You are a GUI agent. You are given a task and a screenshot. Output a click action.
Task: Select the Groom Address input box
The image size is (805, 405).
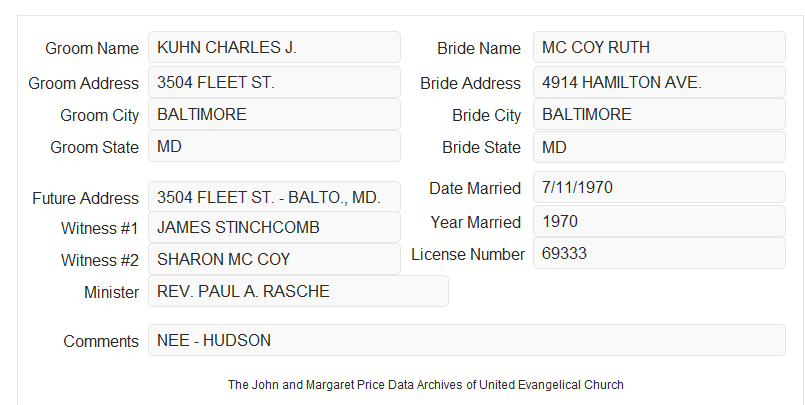[x=274, y=82]
